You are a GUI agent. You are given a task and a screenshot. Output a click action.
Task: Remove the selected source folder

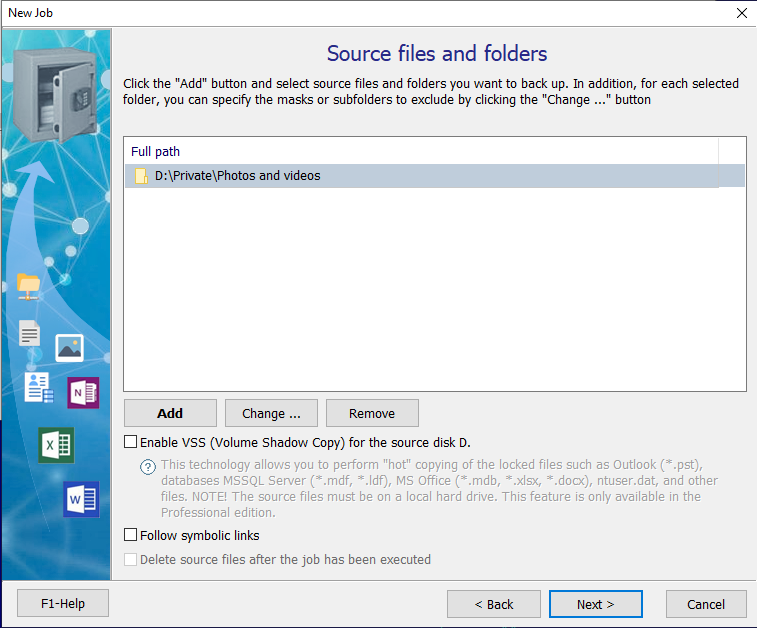(x=372, y=413)
